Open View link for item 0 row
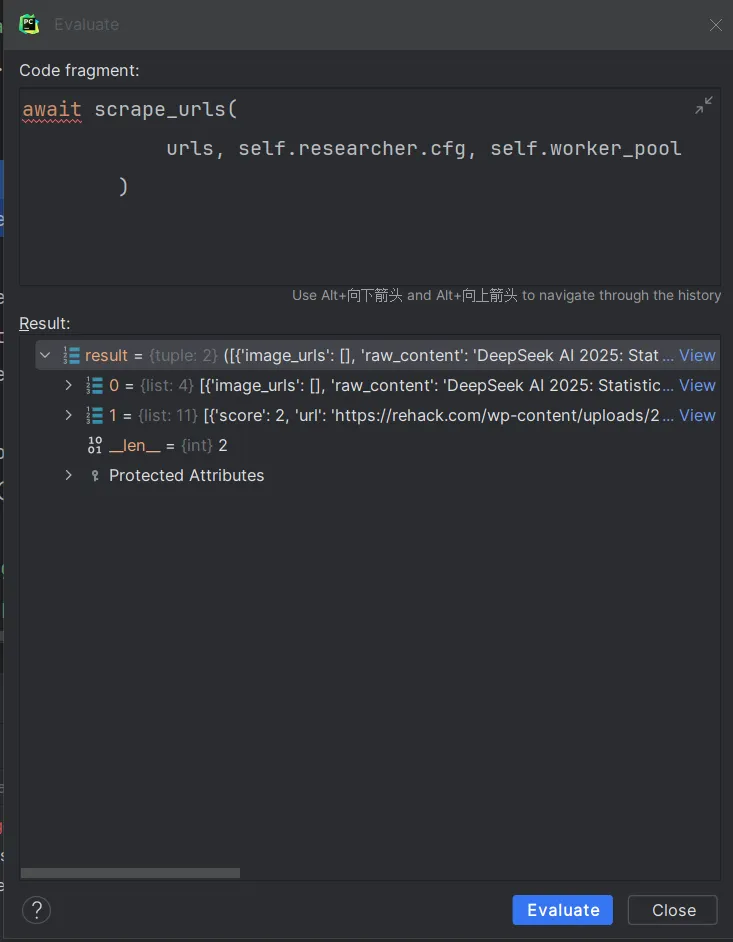Viewport: 733px width, 942px height. point(697,385)
